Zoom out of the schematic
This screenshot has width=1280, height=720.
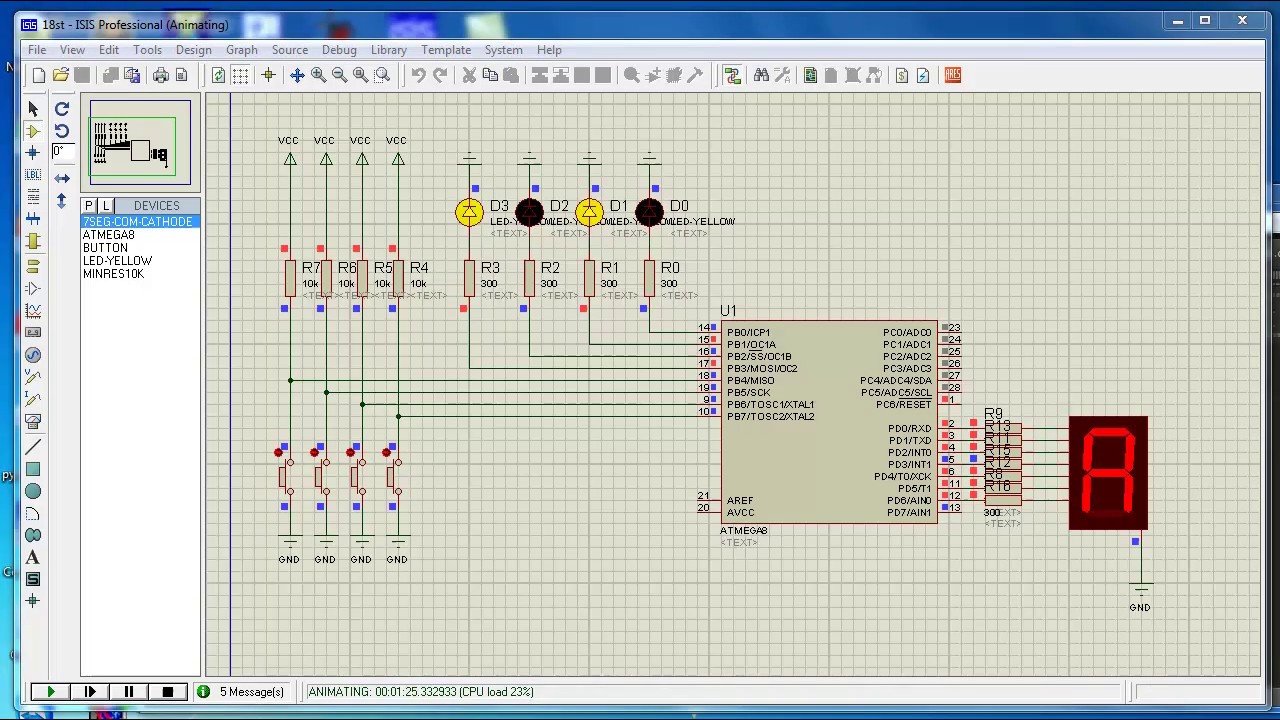[x=339, y=75]
